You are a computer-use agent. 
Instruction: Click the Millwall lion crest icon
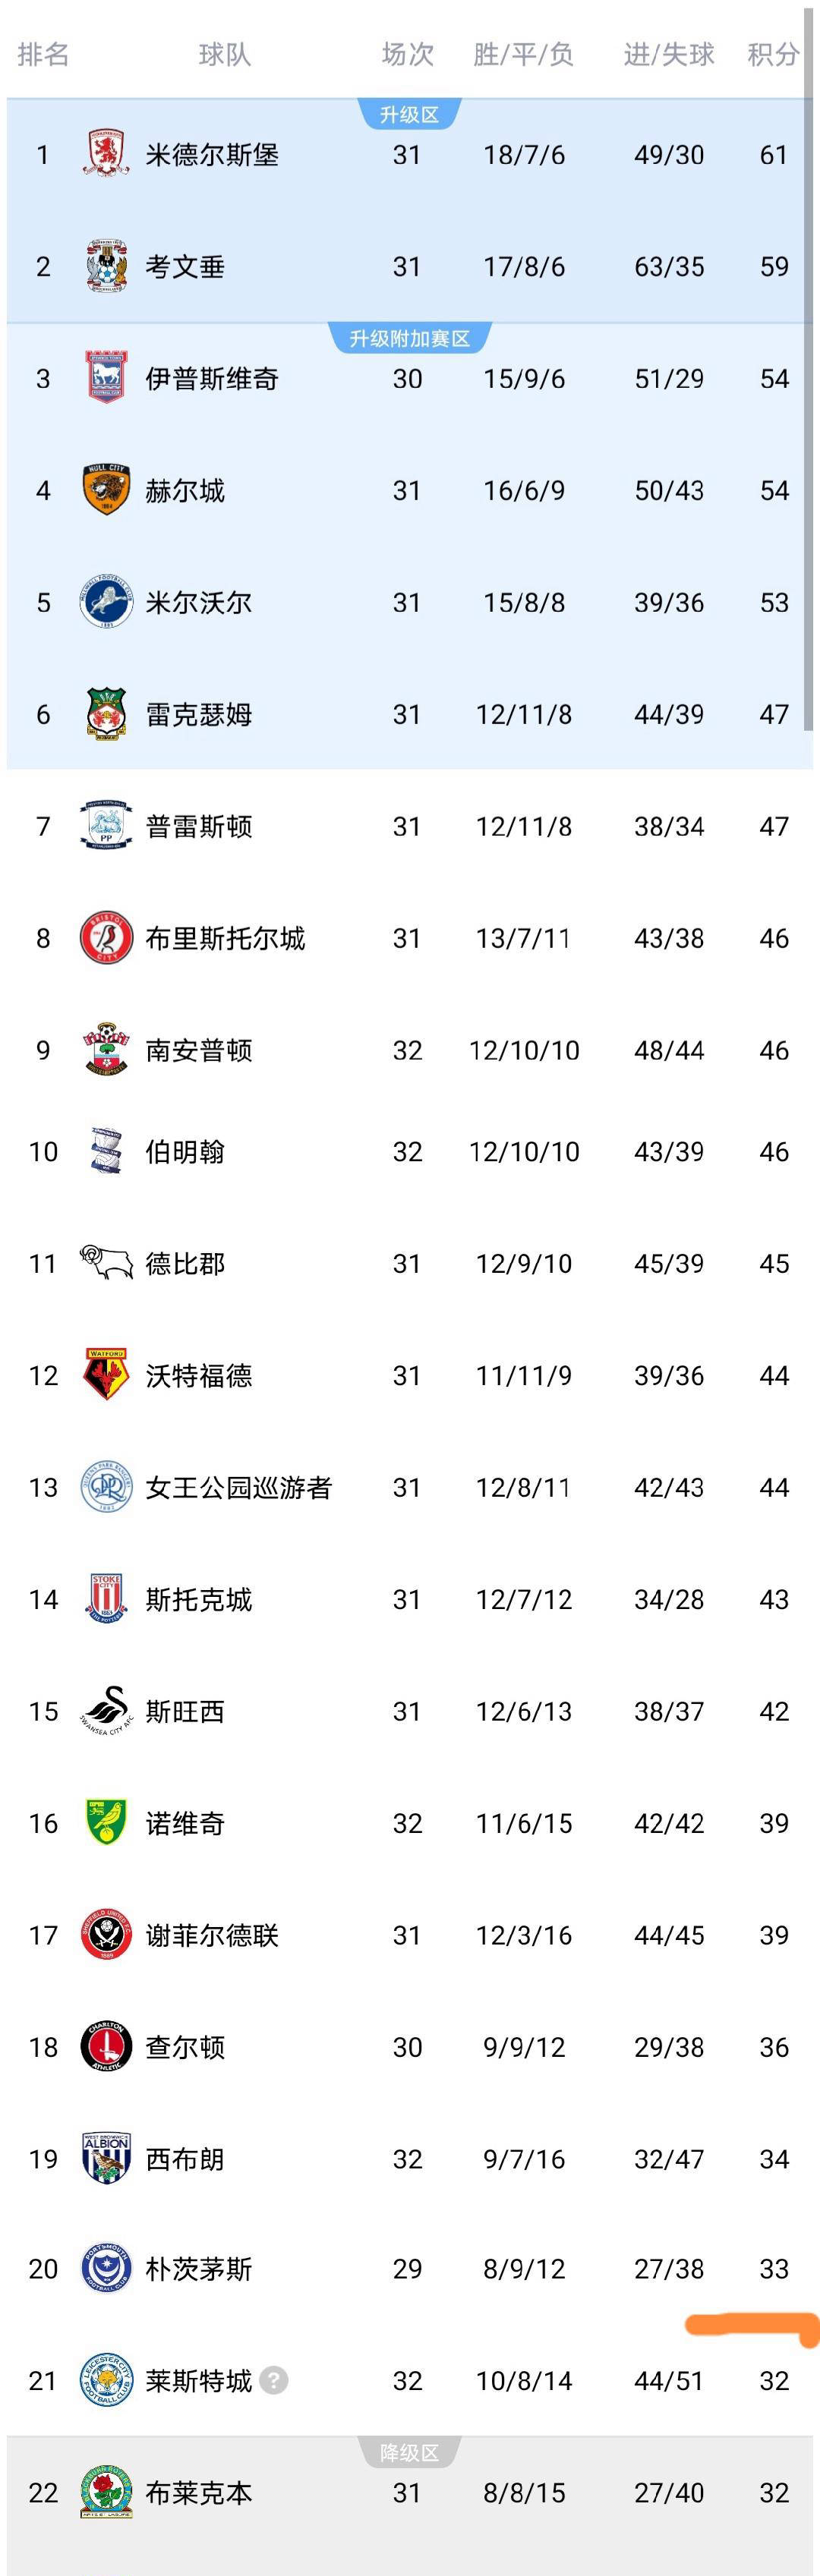click(x=106, y=602)
